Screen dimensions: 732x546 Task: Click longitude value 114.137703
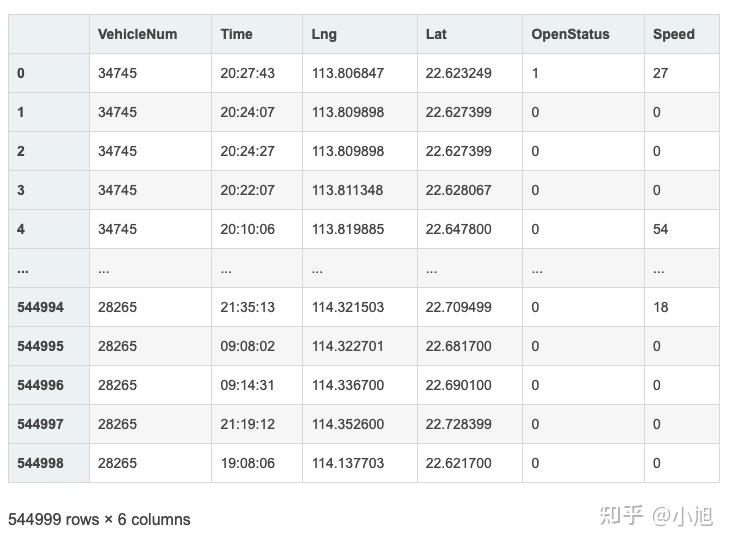347,463
